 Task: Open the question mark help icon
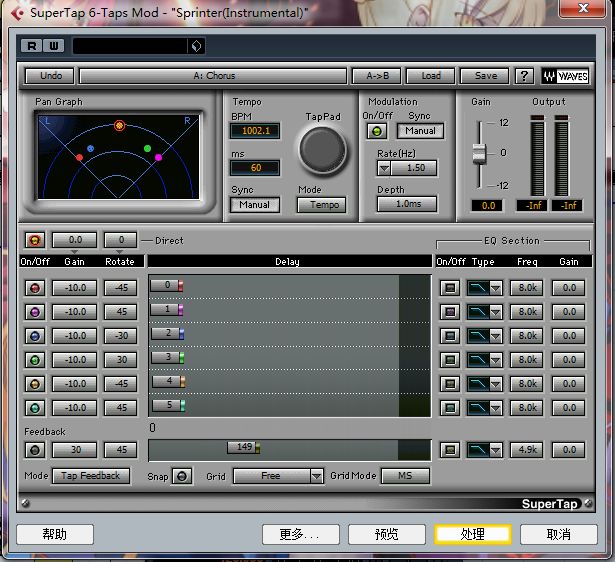tap(524, 76)
